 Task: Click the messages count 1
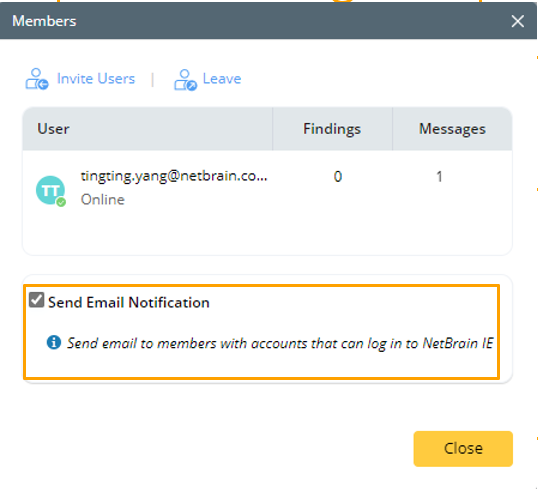click(439, 176)
